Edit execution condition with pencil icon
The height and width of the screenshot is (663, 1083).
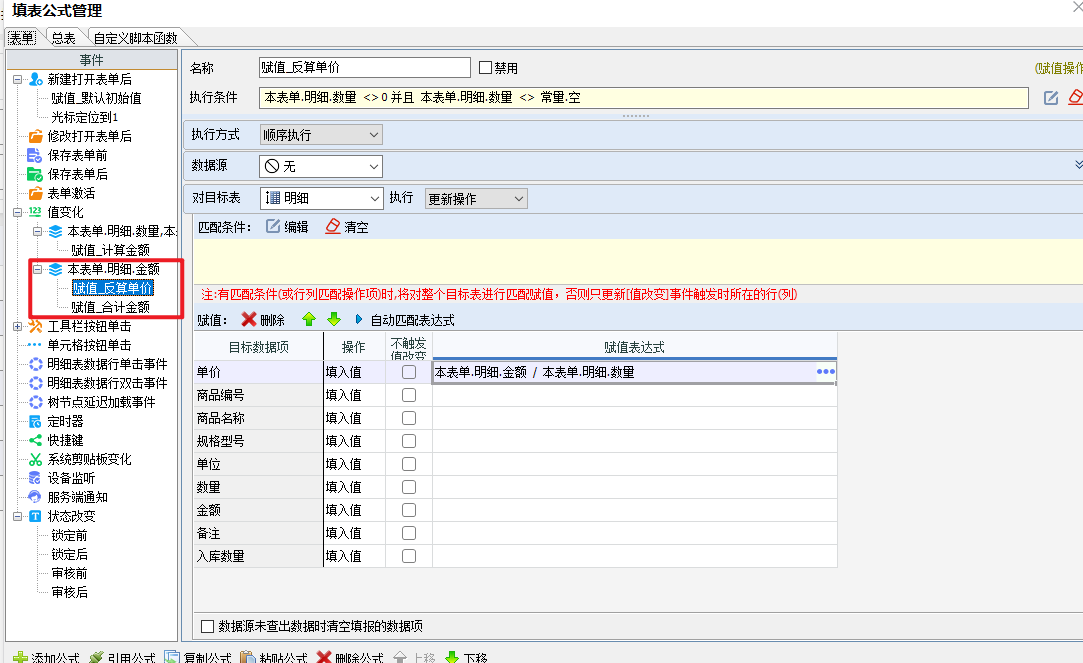coord(1051,98)
